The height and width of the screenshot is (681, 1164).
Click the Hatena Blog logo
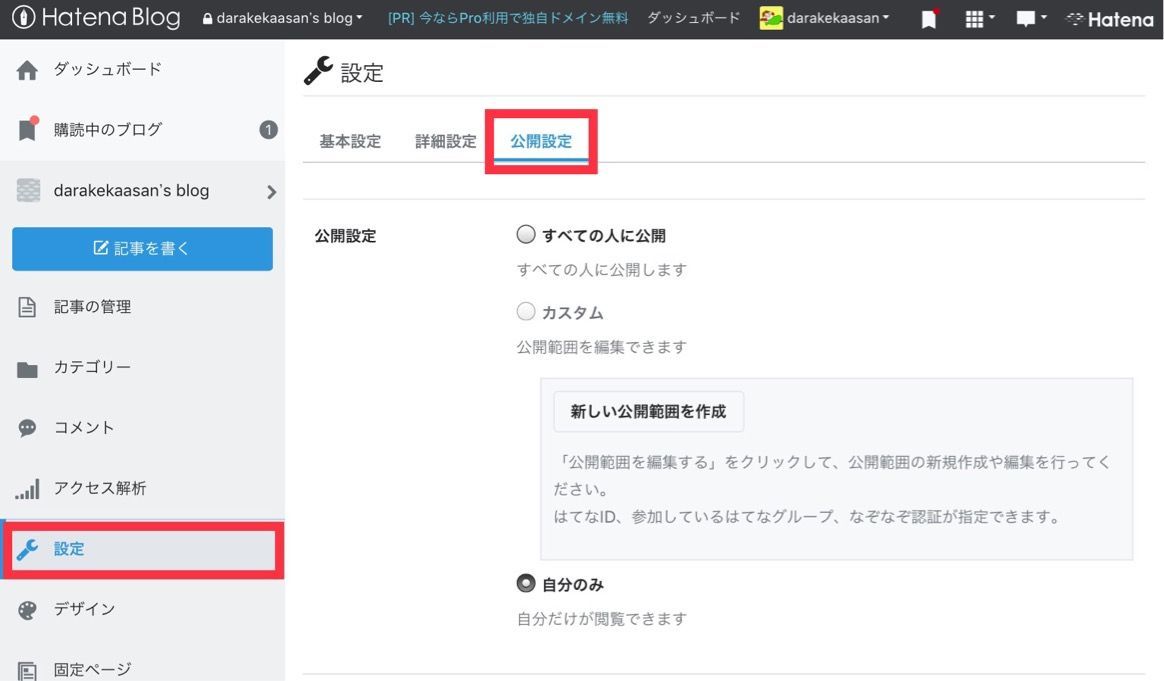pyautogui.click(x=97, y=18)
